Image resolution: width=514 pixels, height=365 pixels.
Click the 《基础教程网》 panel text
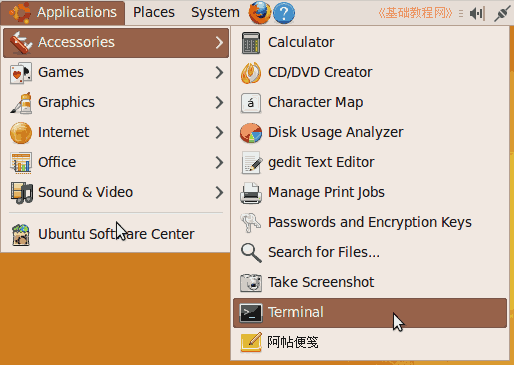[415, 13]
